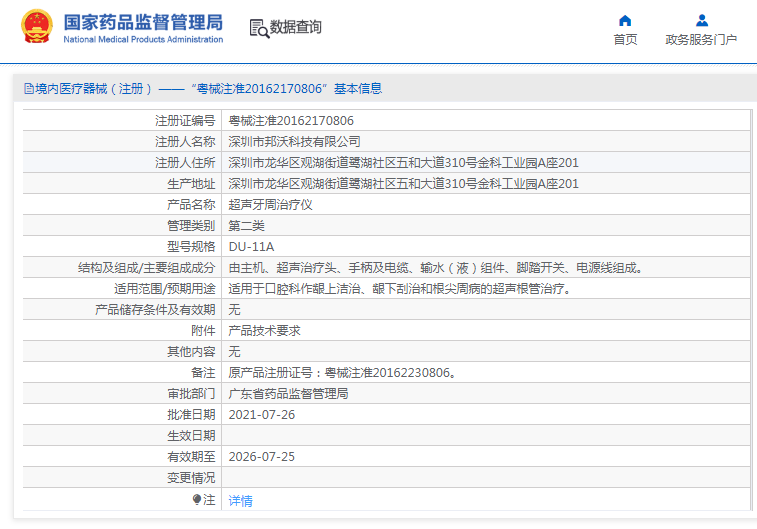Viewport: 757px width, 529px height.
Task: Open 政务服务门户 portal link
Action: click(x=701, y=40)
